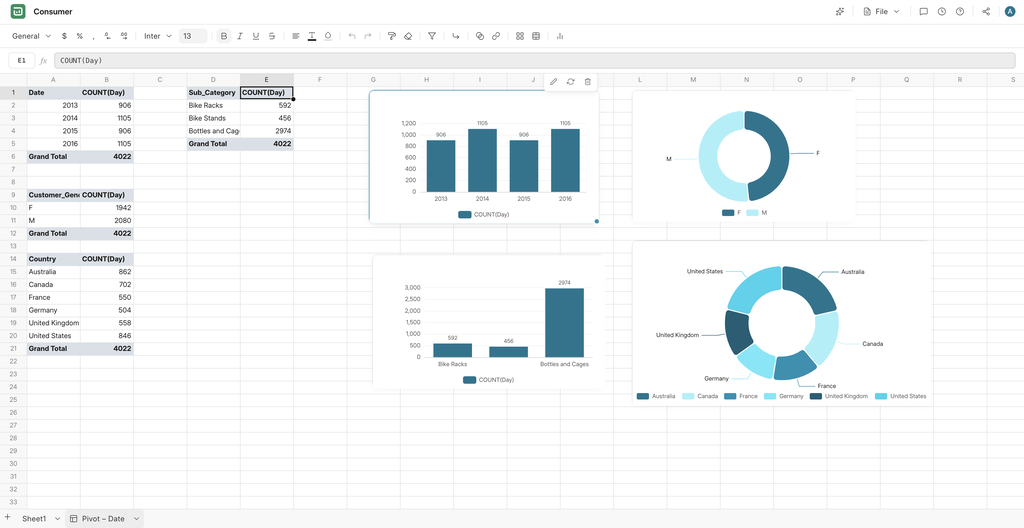Delete the selected chart with trash icon
The width and height of the screenshot is (1024, 528).
pyautogui.click(x=588, y=82)
